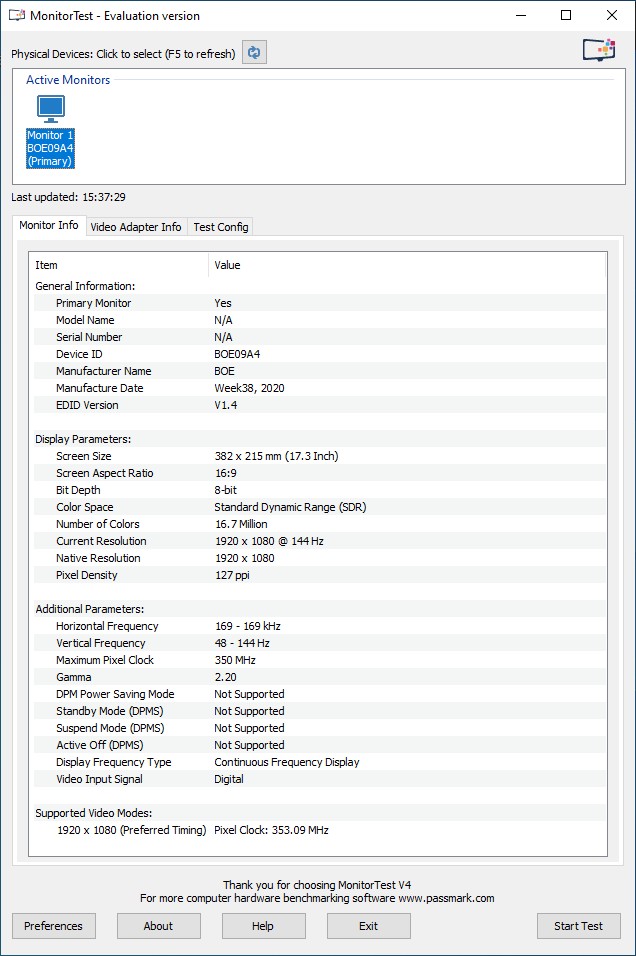
Task: Select the Manufacture Date row
Action: [99, 388]
